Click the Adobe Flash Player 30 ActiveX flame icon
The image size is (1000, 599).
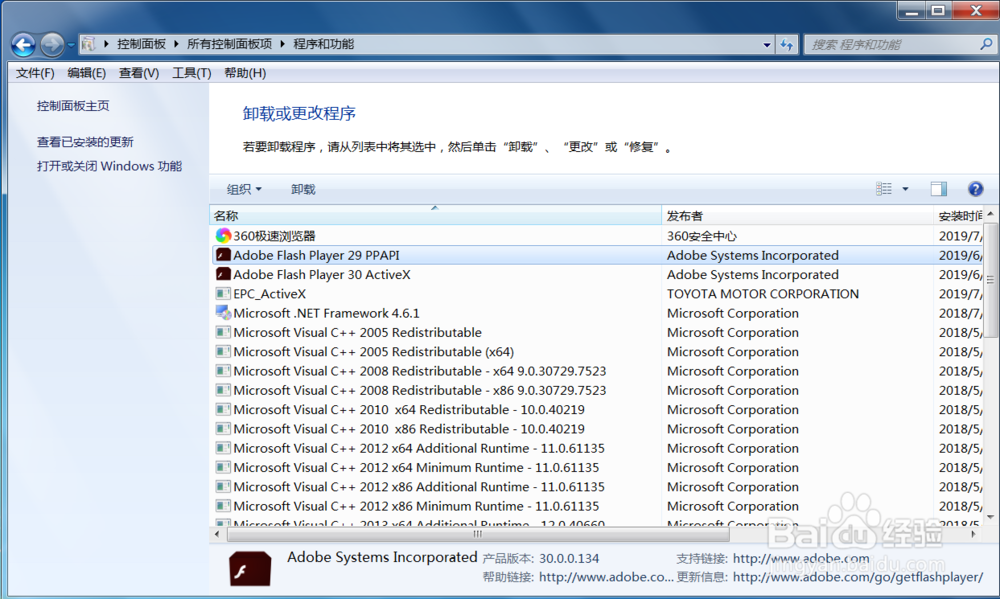coord(222,274)
